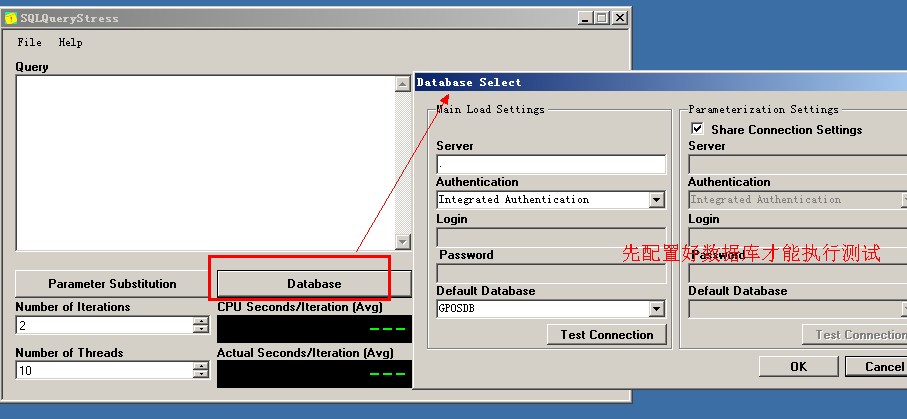Increase Number of Threads with up spinner
907x419 pixels.
(x=201, y=366)
